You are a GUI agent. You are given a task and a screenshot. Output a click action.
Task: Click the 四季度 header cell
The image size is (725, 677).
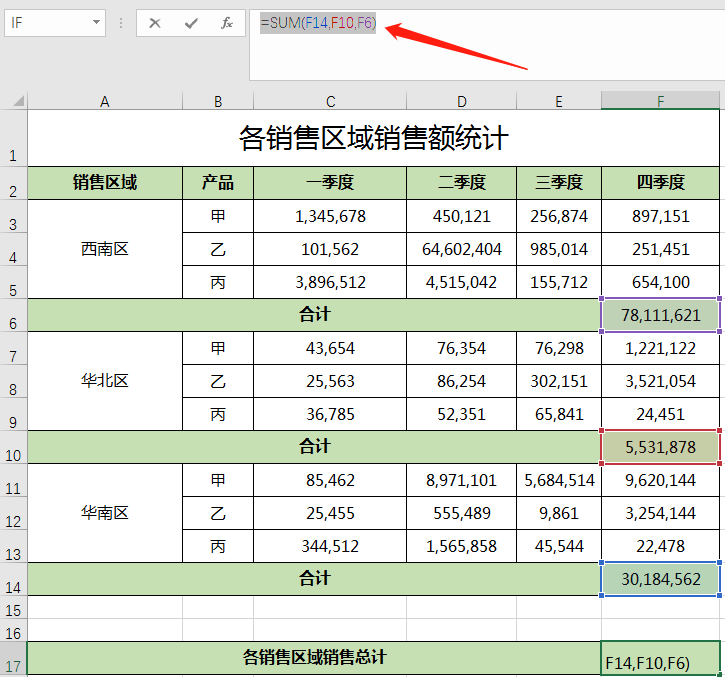[x=660, y=182]
